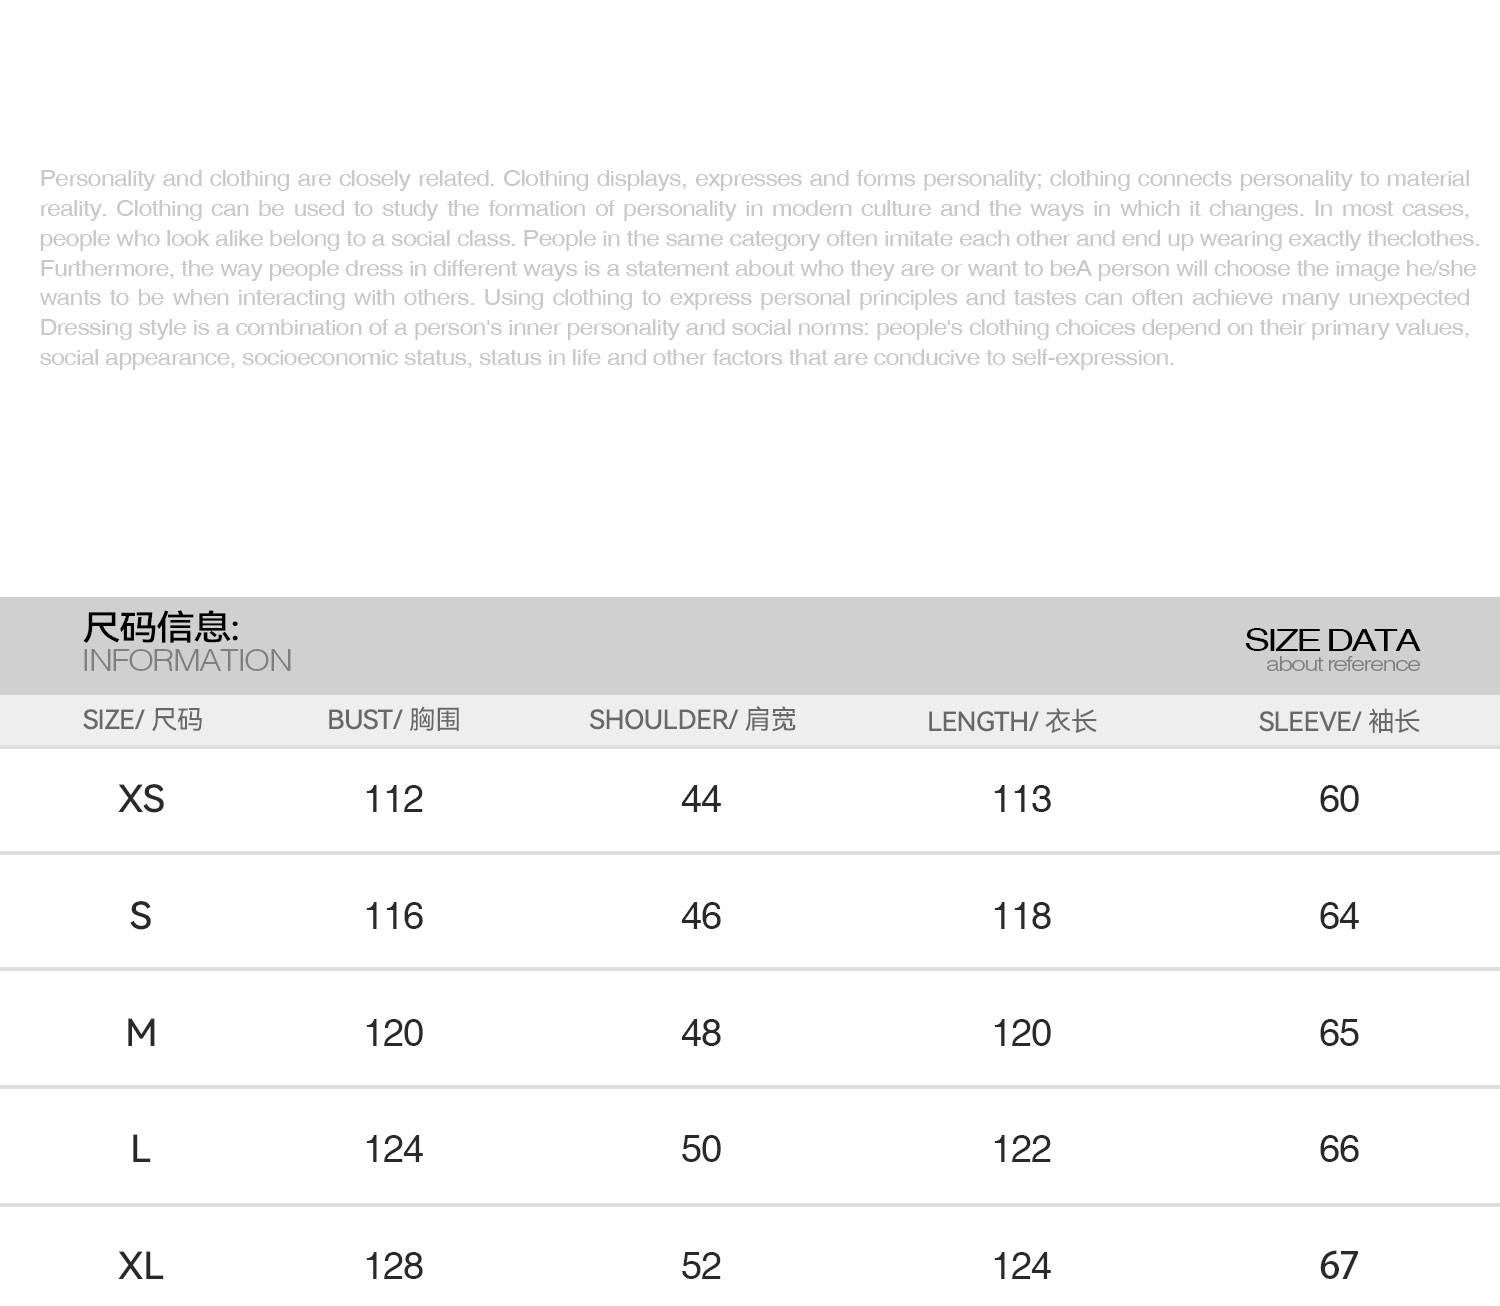Click the SHOULDER column header
Image resolution: width=1500 pixels, height=1306 pixels.
point(692,720)
